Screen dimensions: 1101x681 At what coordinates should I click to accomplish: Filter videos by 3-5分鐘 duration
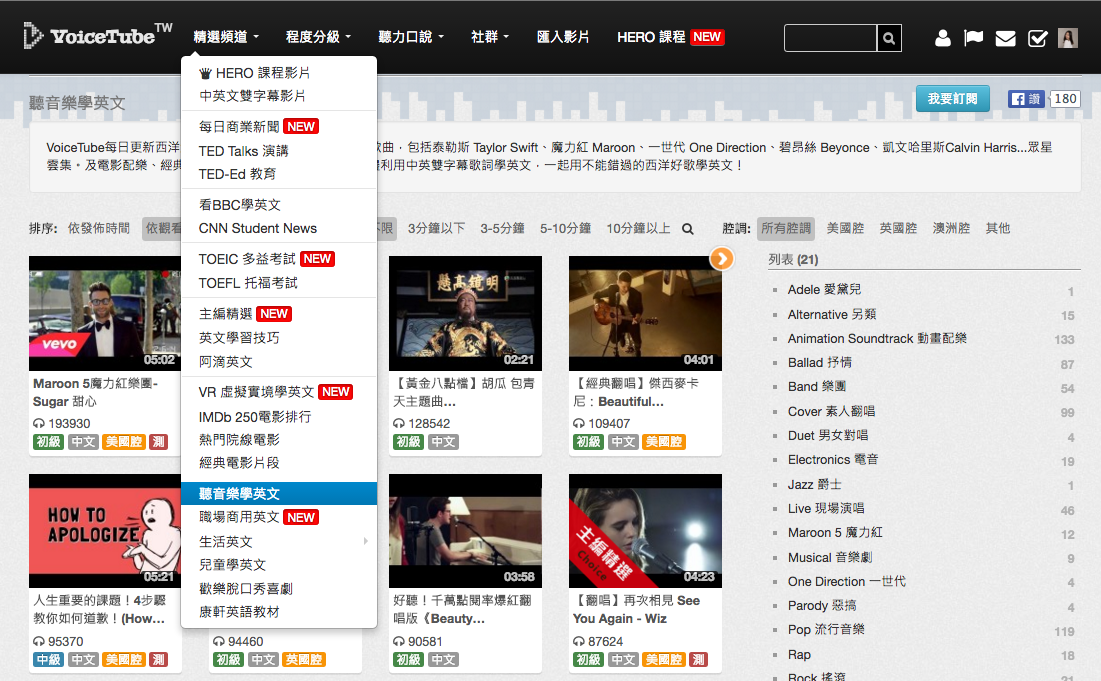[x=502, y=228]
